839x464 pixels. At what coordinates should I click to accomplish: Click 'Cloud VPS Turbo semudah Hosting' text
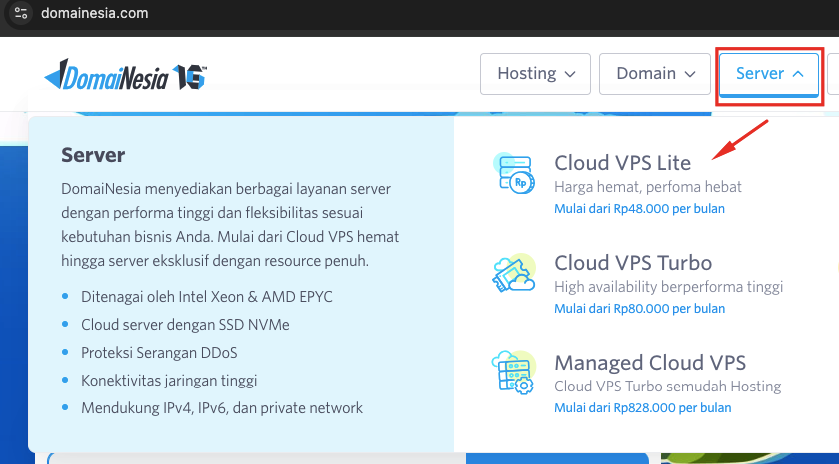pos(668,386)
